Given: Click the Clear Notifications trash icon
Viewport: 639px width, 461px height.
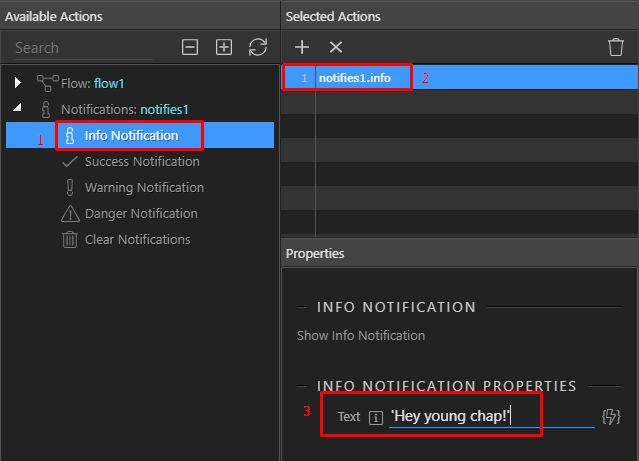Looking at the screenshot, I should 70,240.
